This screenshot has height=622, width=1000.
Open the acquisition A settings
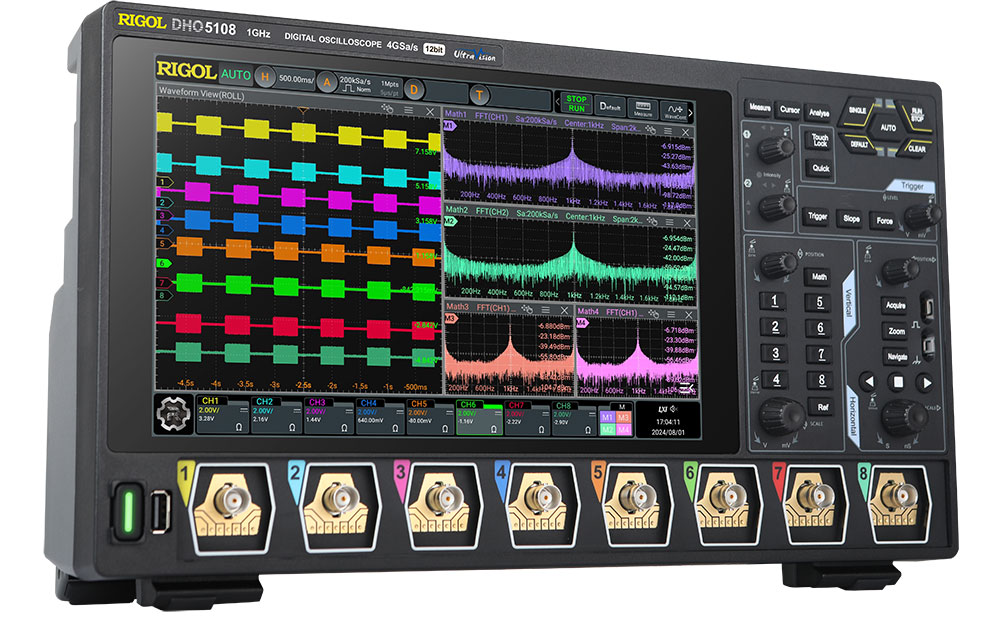click(x=327, y=82)
